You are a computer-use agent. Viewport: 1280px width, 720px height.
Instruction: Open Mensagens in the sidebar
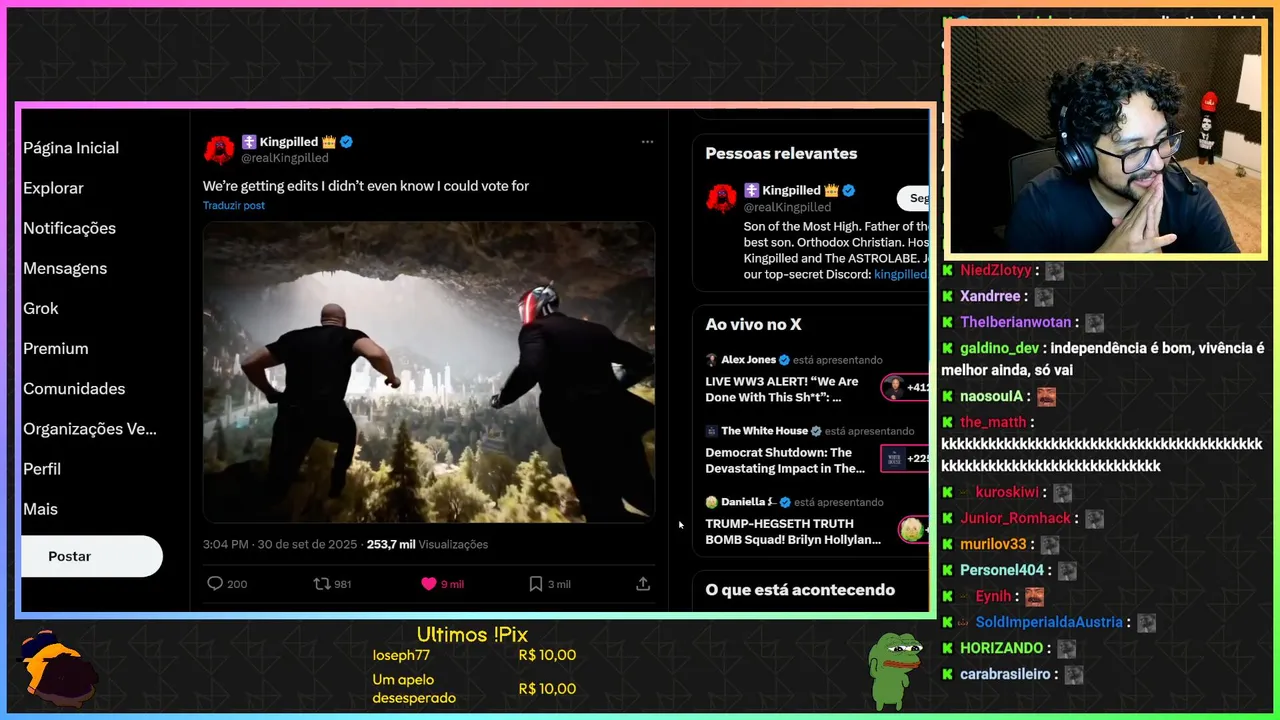point(65,268)
